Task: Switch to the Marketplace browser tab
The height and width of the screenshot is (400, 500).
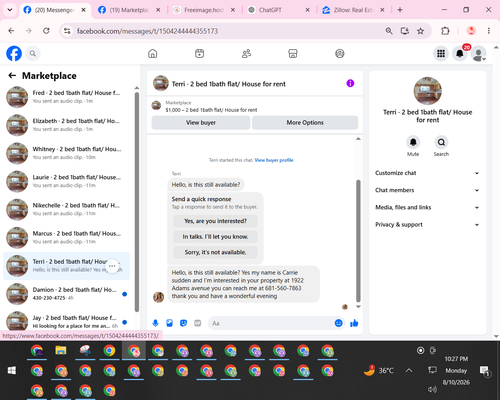Action: (129, 10)
